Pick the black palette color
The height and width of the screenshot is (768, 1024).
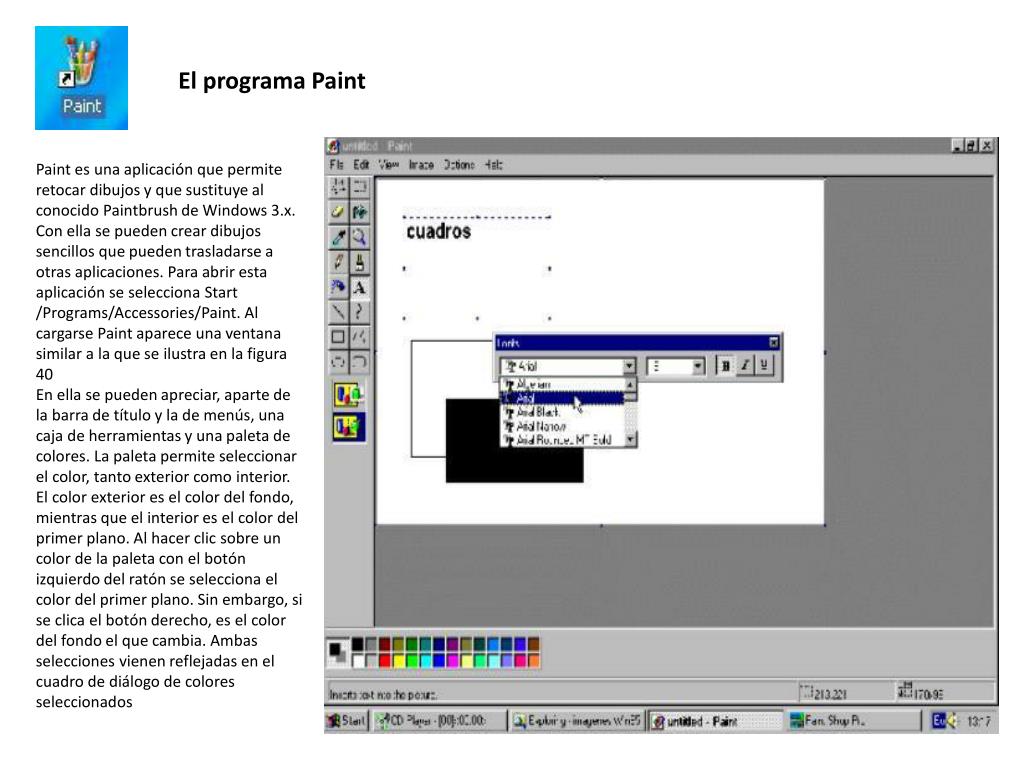(357, 645)
